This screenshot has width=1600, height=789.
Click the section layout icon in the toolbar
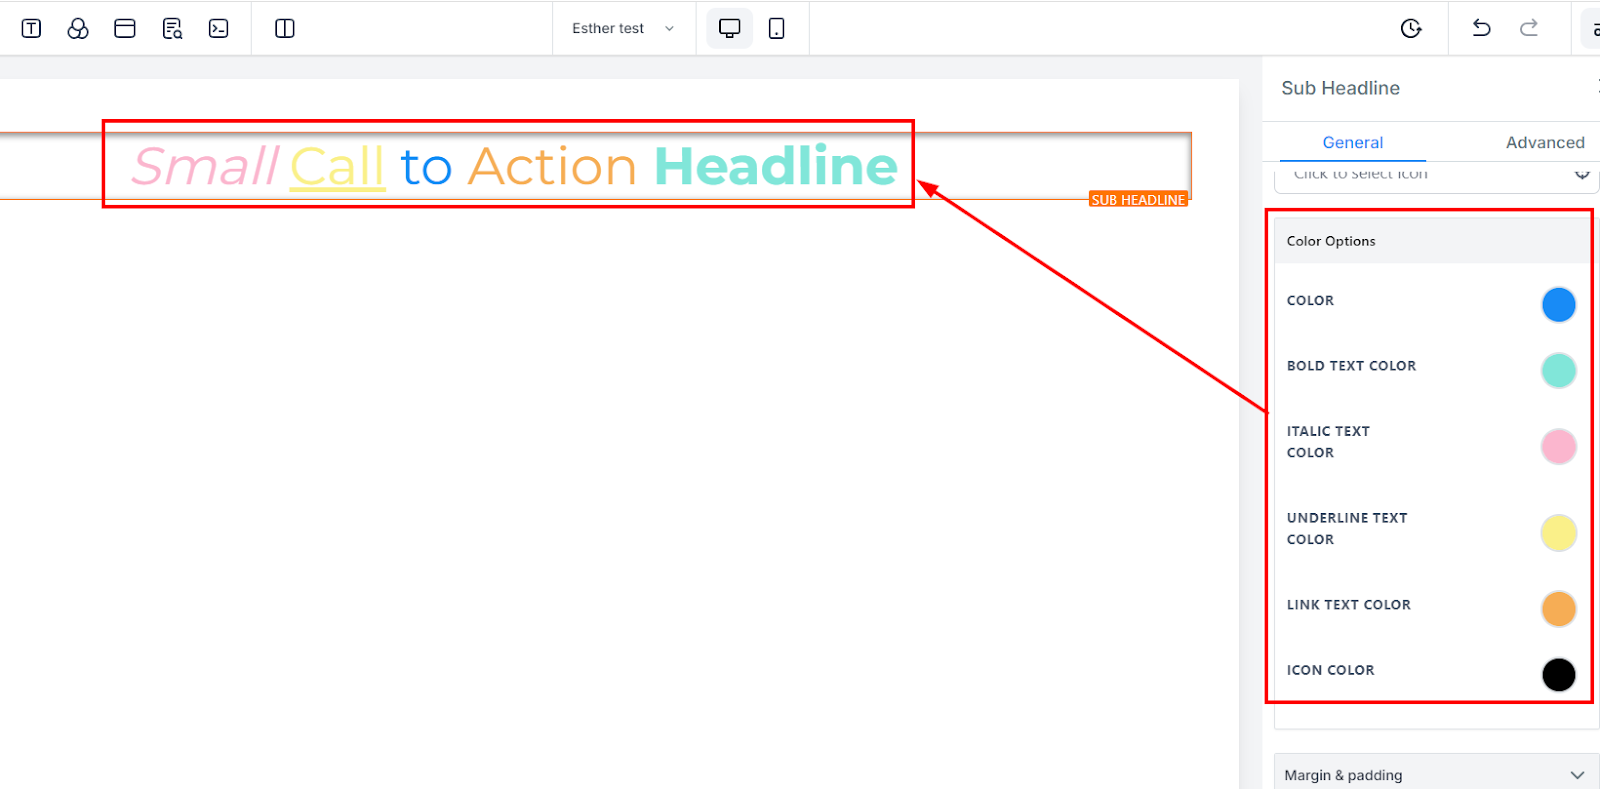tap(125, 28)
